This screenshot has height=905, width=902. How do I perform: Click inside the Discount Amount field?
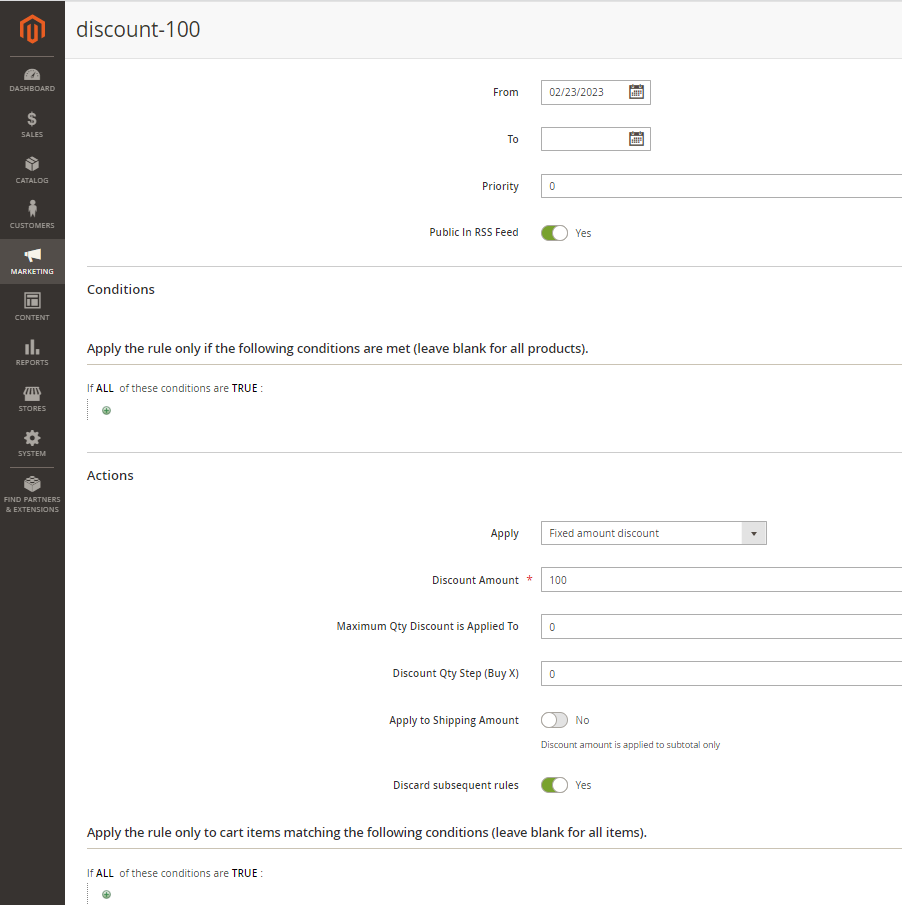click(650, 579)
